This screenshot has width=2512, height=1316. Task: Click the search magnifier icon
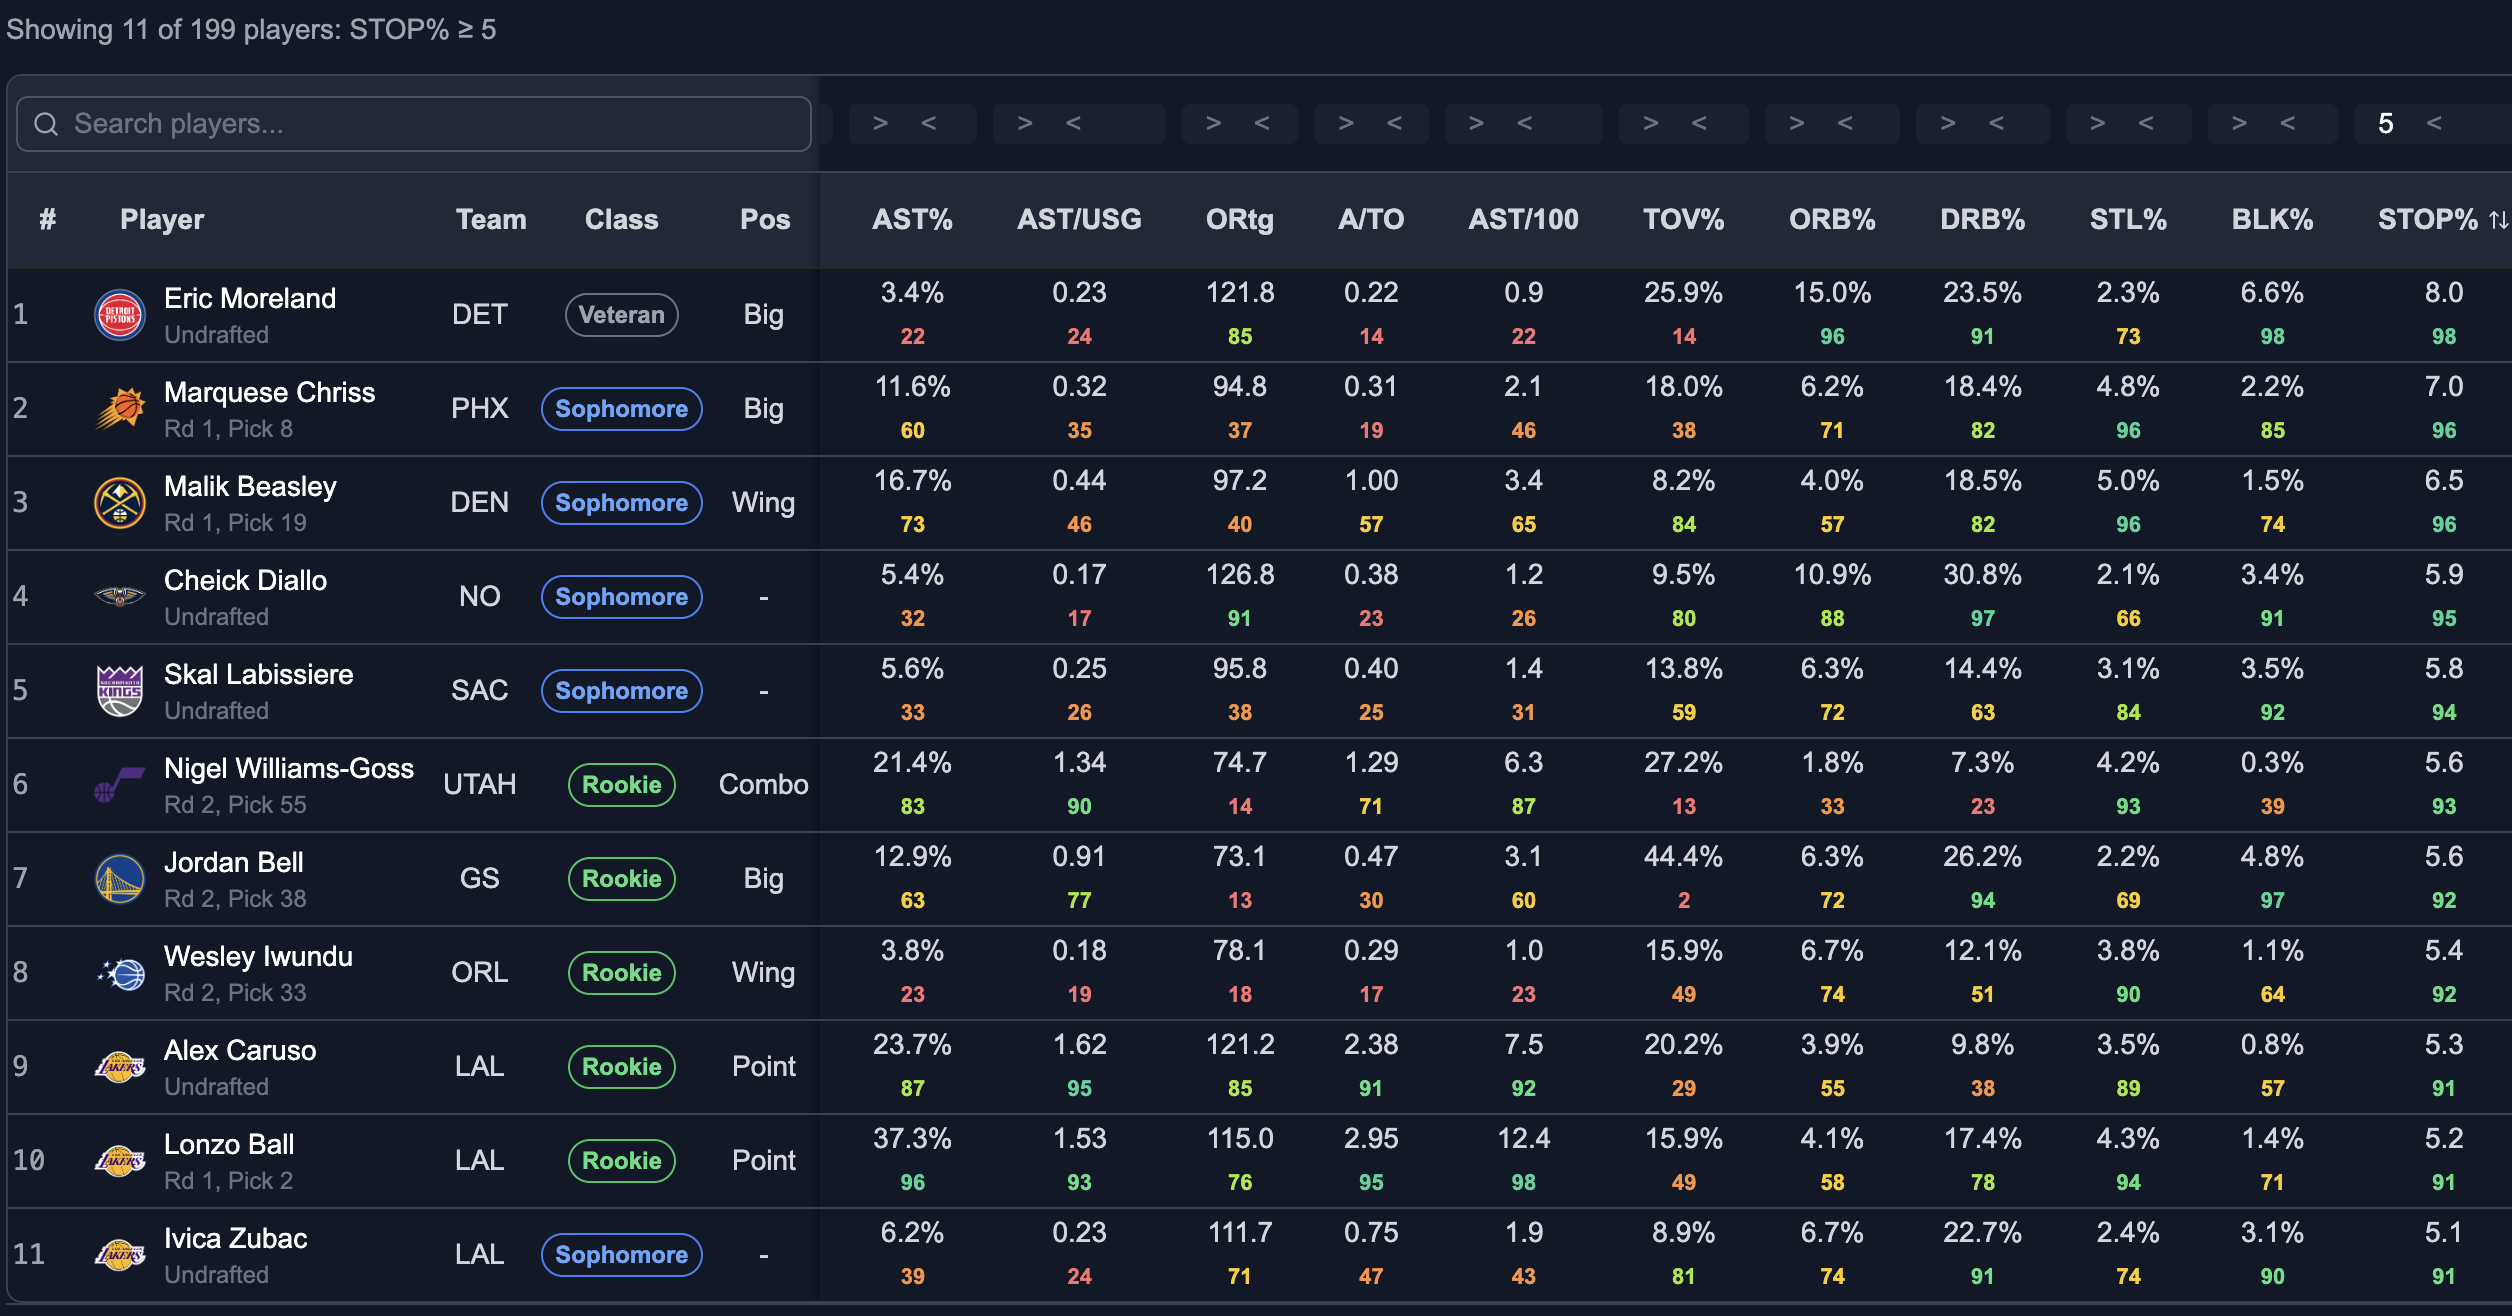pos(46,124)
